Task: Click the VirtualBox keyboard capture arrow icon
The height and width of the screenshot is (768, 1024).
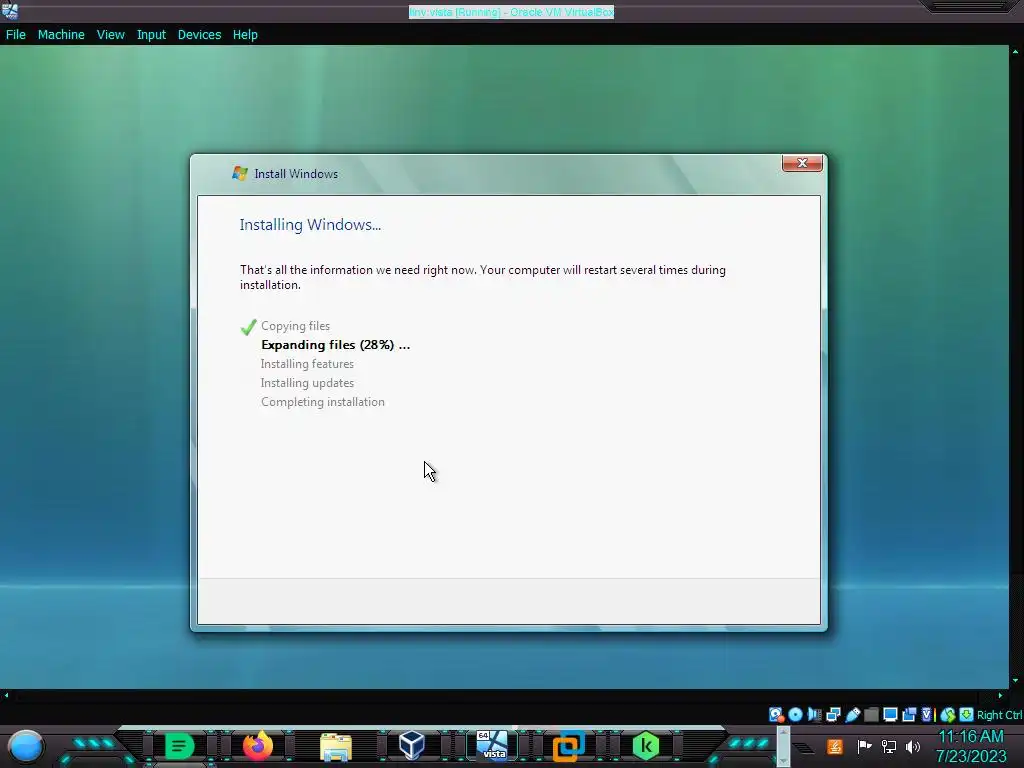Action: coord(967,714)
